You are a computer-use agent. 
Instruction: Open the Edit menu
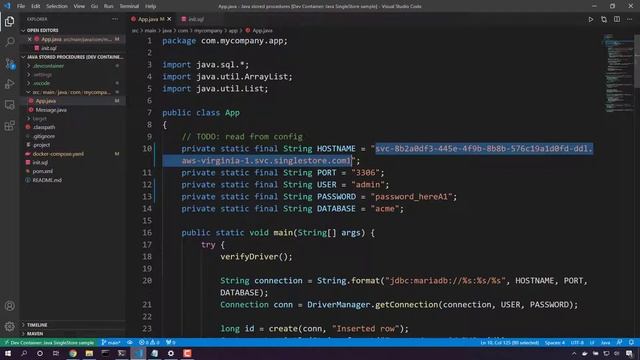(x=36, y=6)
